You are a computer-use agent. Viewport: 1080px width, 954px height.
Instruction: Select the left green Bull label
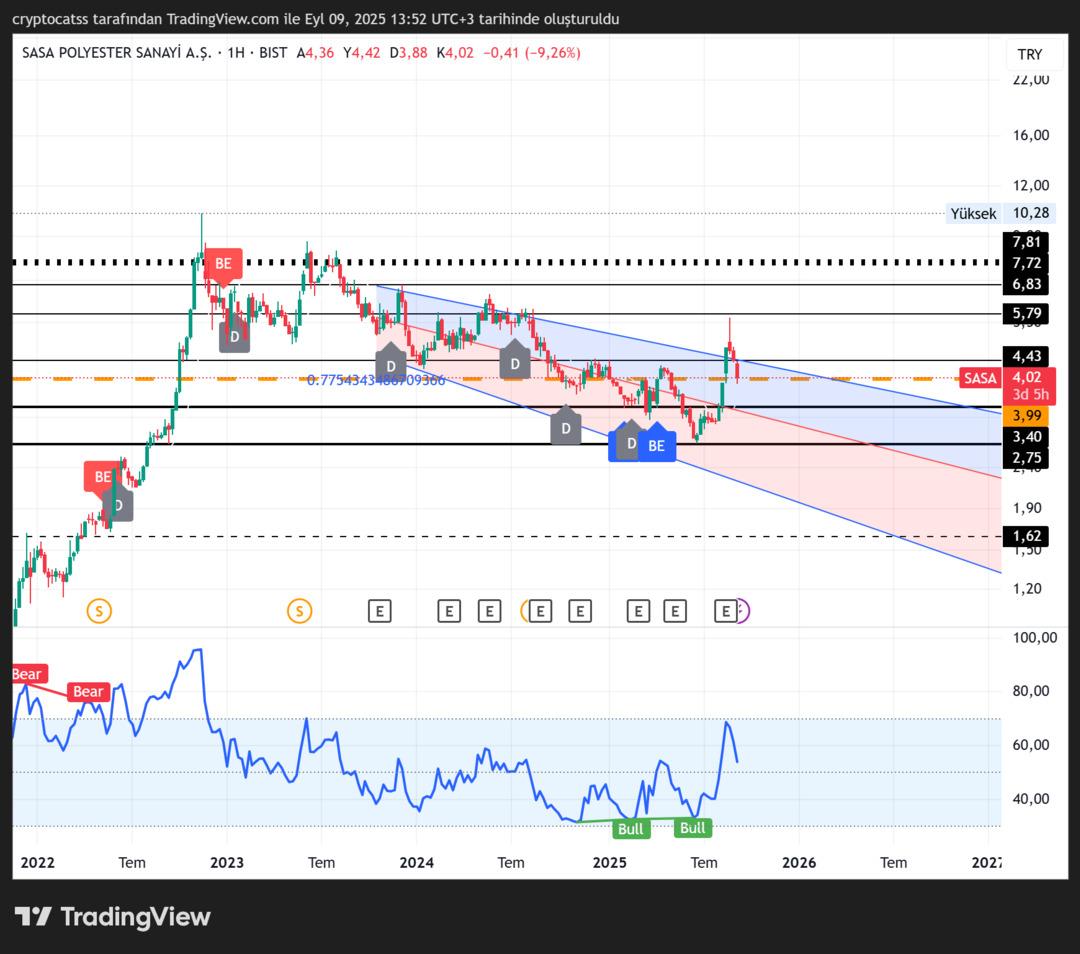click(630, 829)
